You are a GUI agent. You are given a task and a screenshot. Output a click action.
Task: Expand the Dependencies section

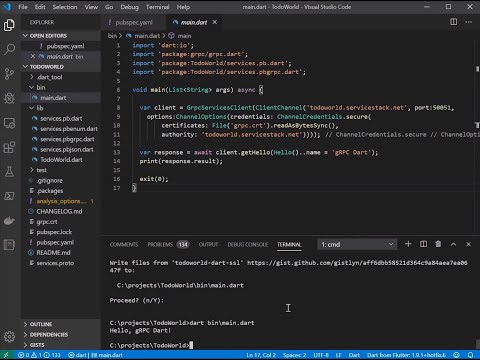point(61,334)
